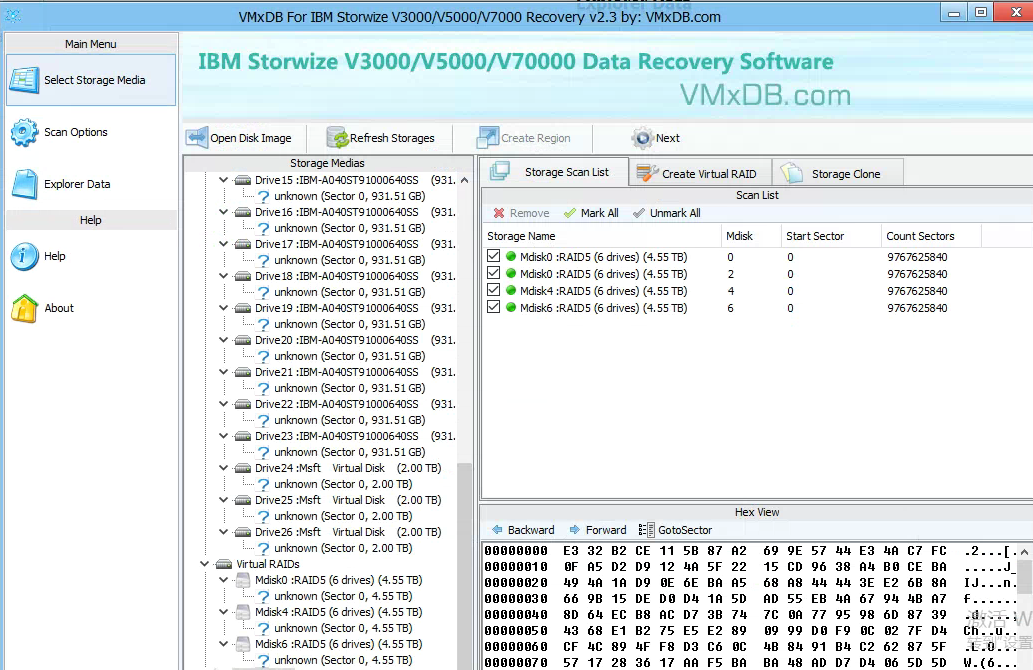Screen dimensions: 1033x670
Task: Click the 9767625840 cell in the Mdisk4 row
Action: coord(917,291)
